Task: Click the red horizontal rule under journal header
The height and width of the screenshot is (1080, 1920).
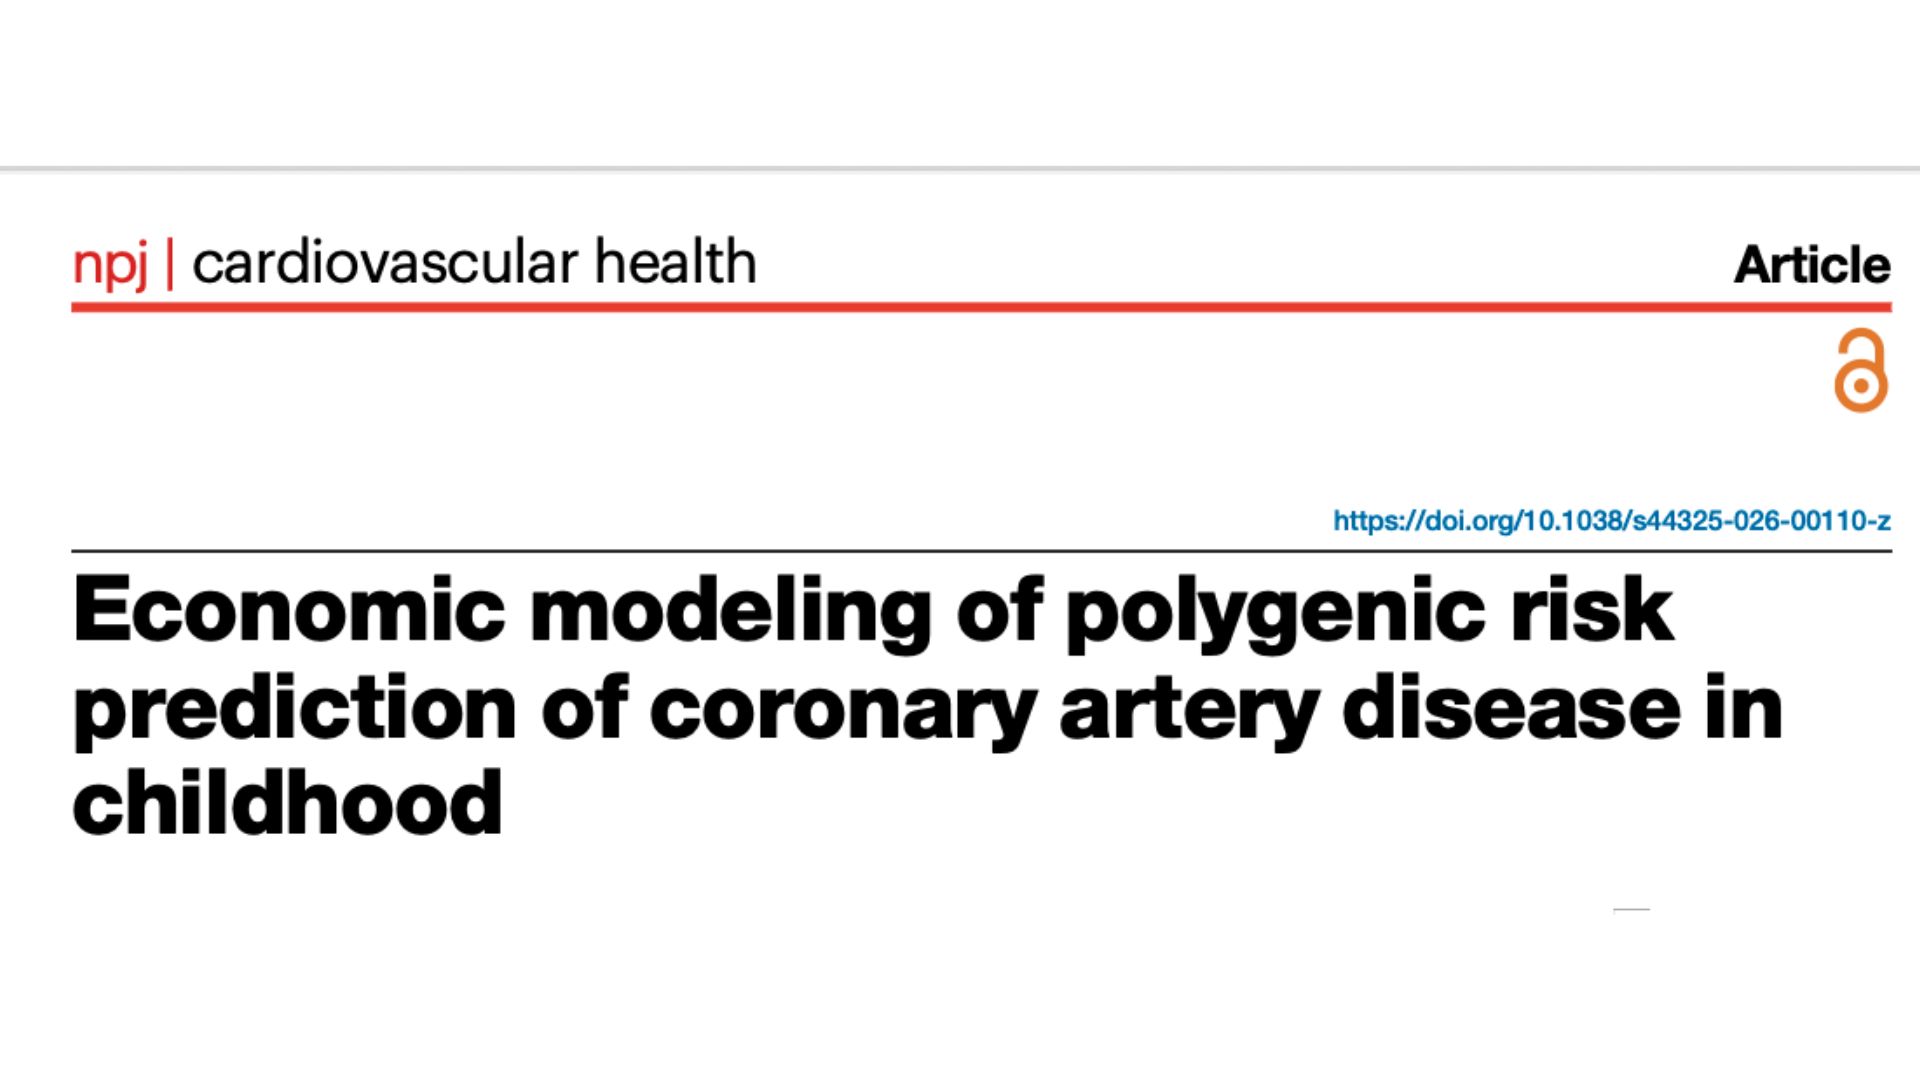Action: click(x=981, y=307)
